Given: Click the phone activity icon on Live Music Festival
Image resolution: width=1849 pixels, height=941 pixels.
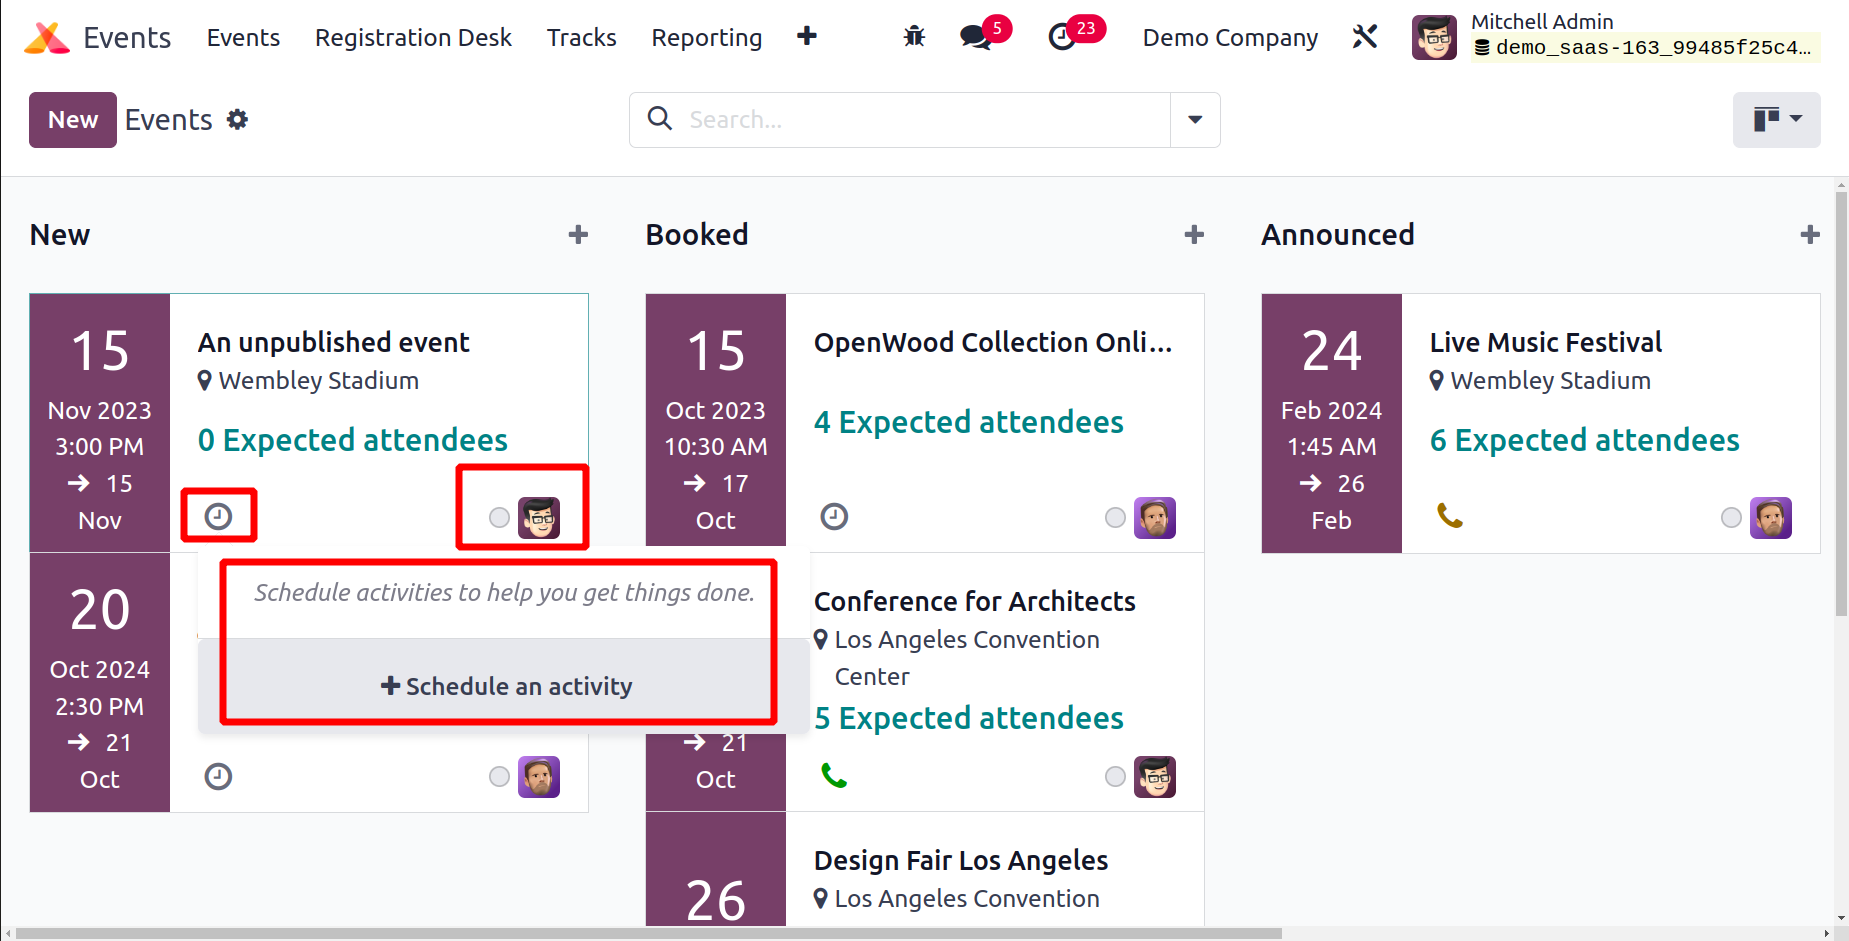Looking at the screenshot, I should (x=1450, y=516).
